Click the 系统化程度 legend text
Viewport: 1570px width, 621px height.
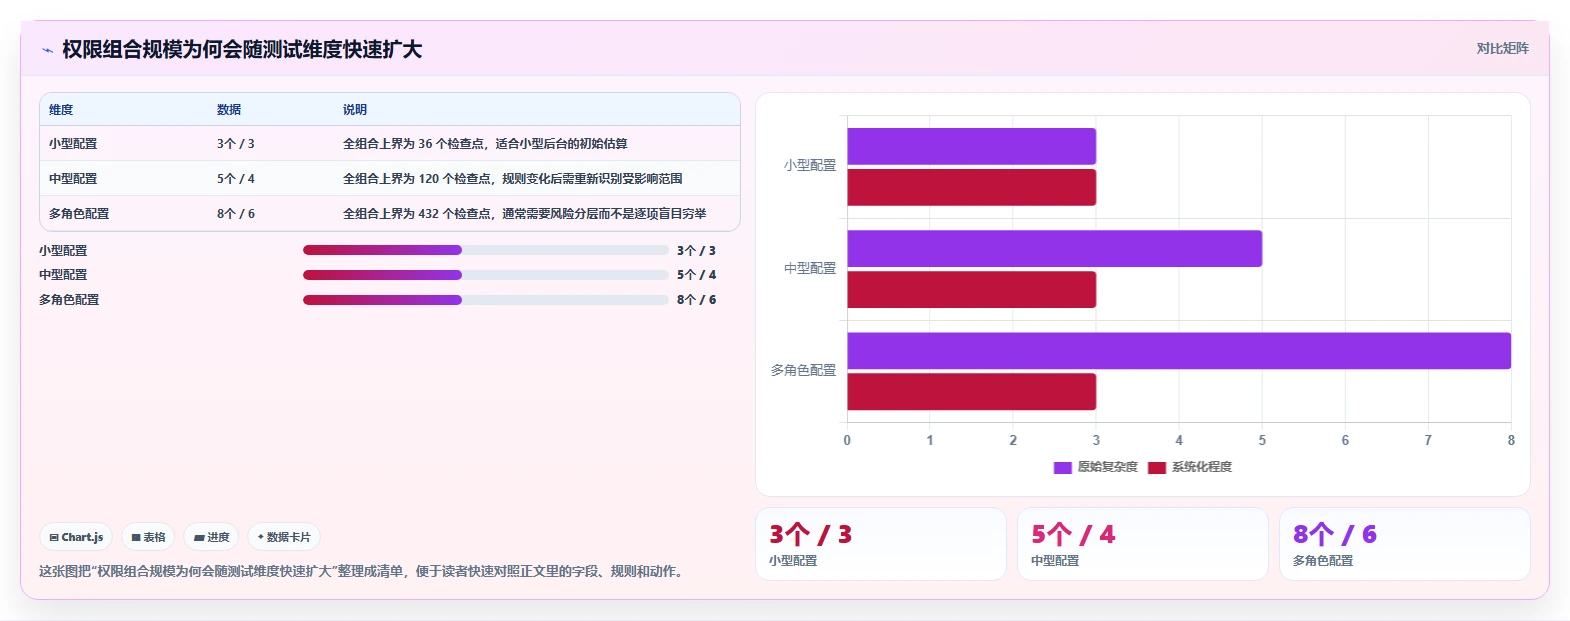tap(1202, 467)
